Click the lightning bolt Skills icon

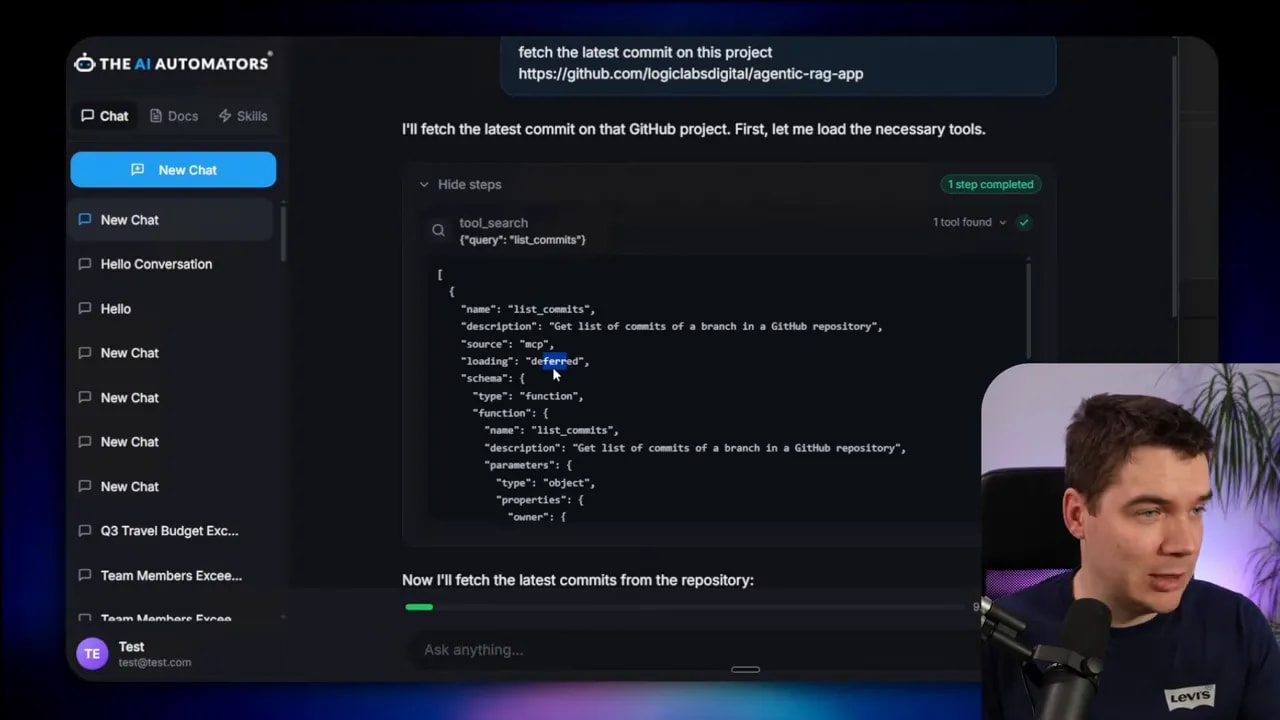(x=225, y=116)
